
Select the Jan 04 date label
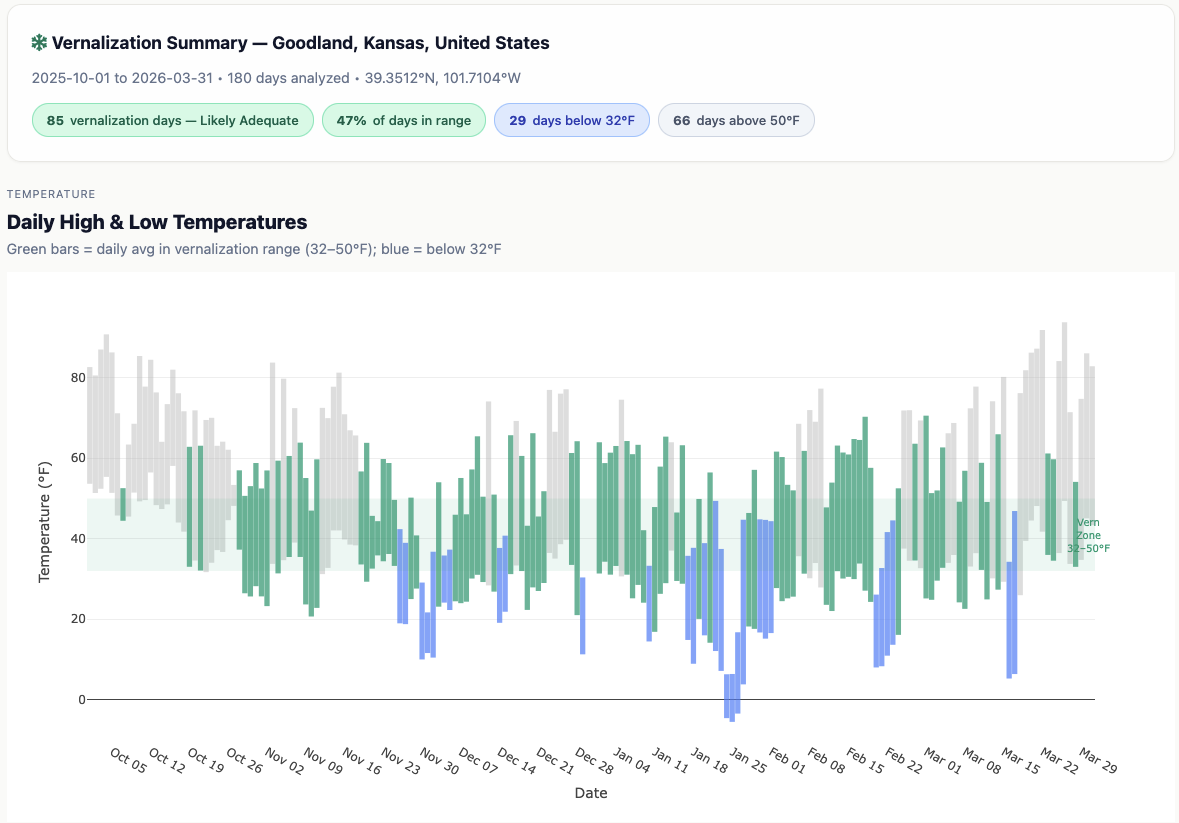(x=632, y=760)
